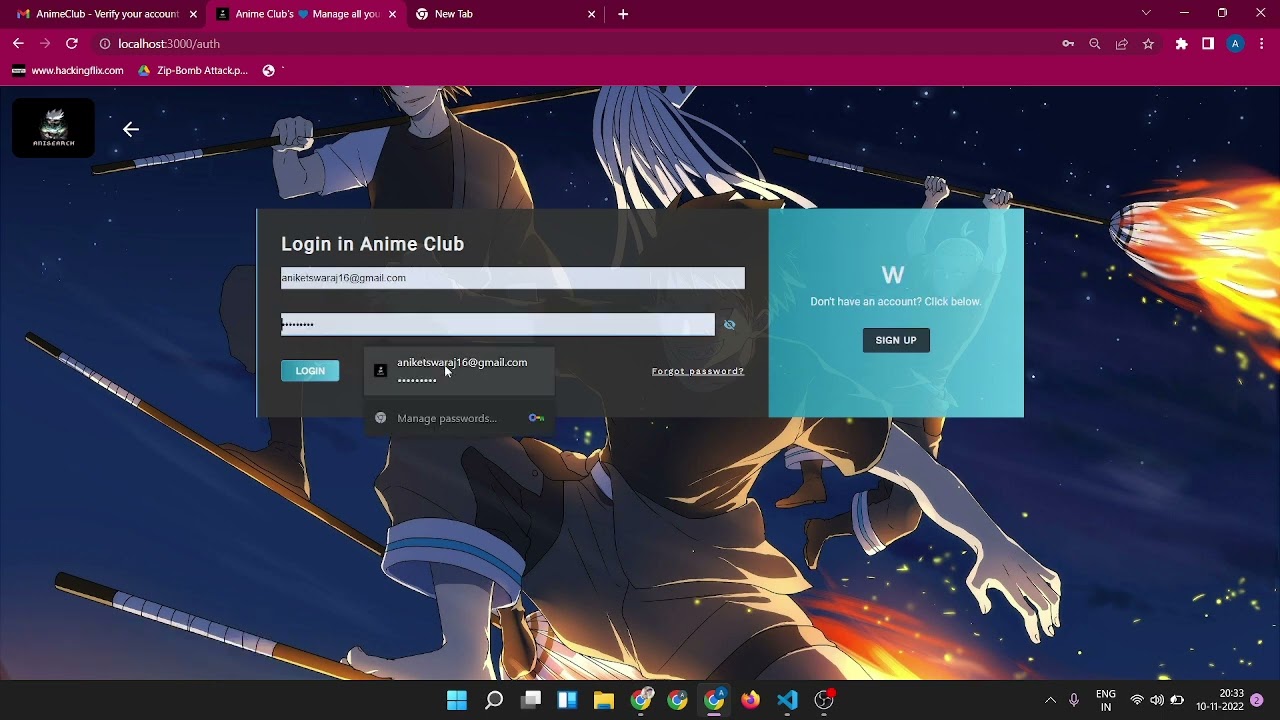Viewport: 1280px width, 720px height.
Task: Click the microphone icon in system tray
Action: point(1074,700)
